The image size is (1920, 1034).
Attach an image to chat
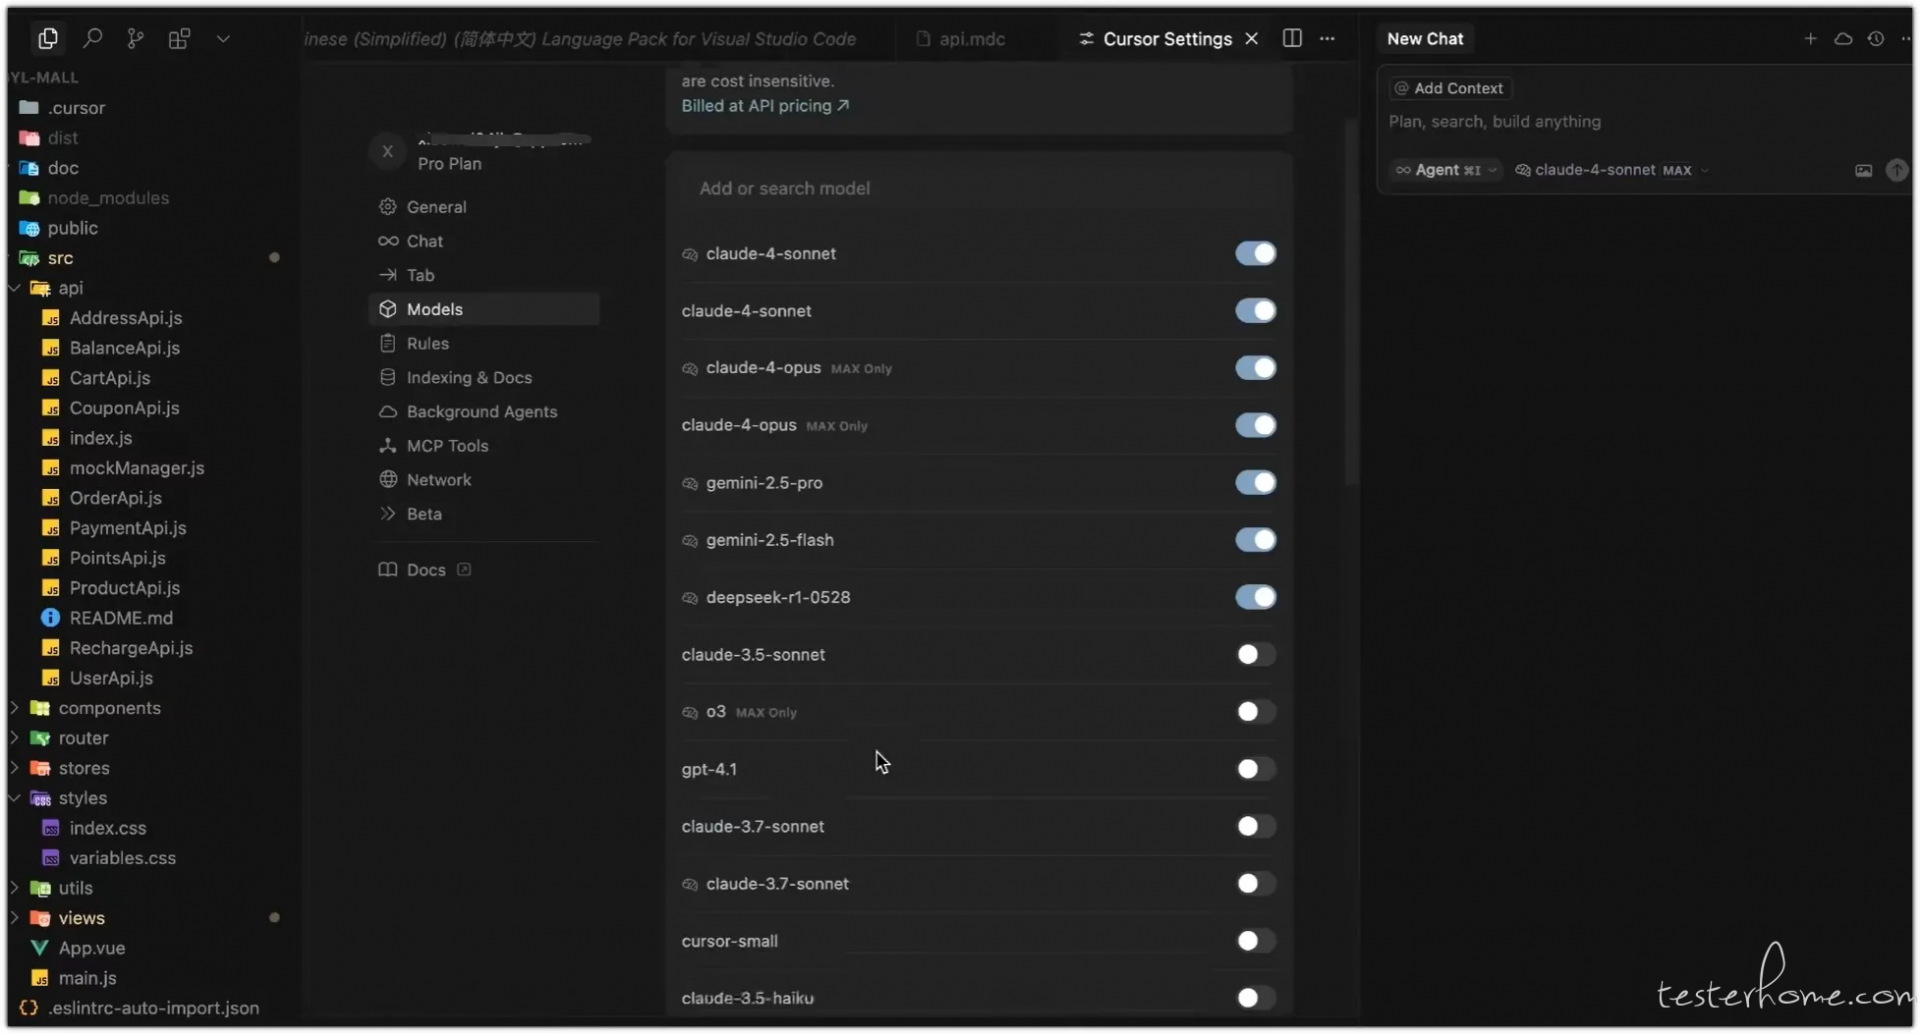point(1864,170)
